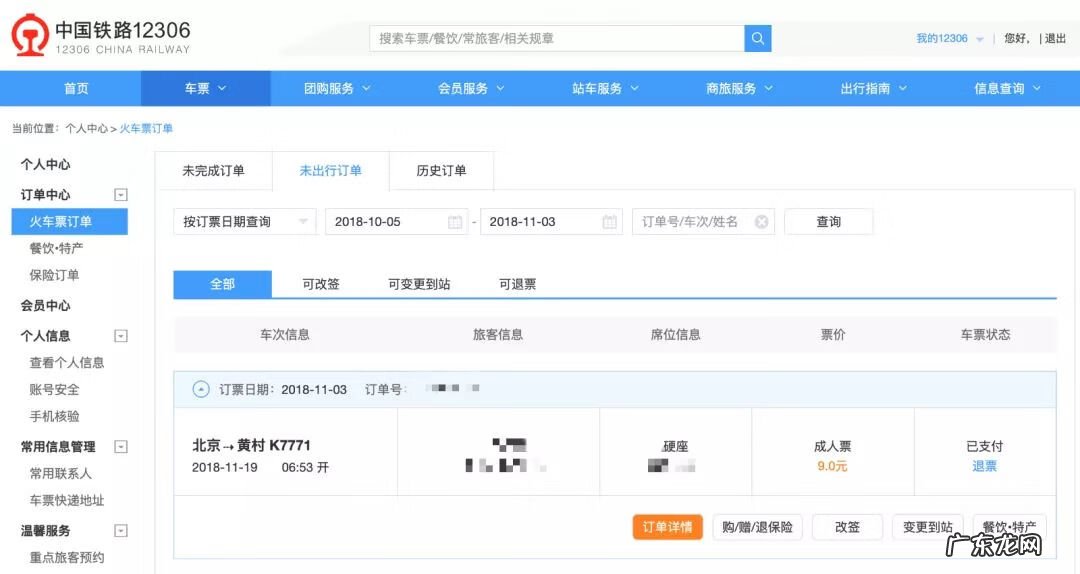
Task: Click the China Railway 12306 logo
Action: [x=100, y=36]
